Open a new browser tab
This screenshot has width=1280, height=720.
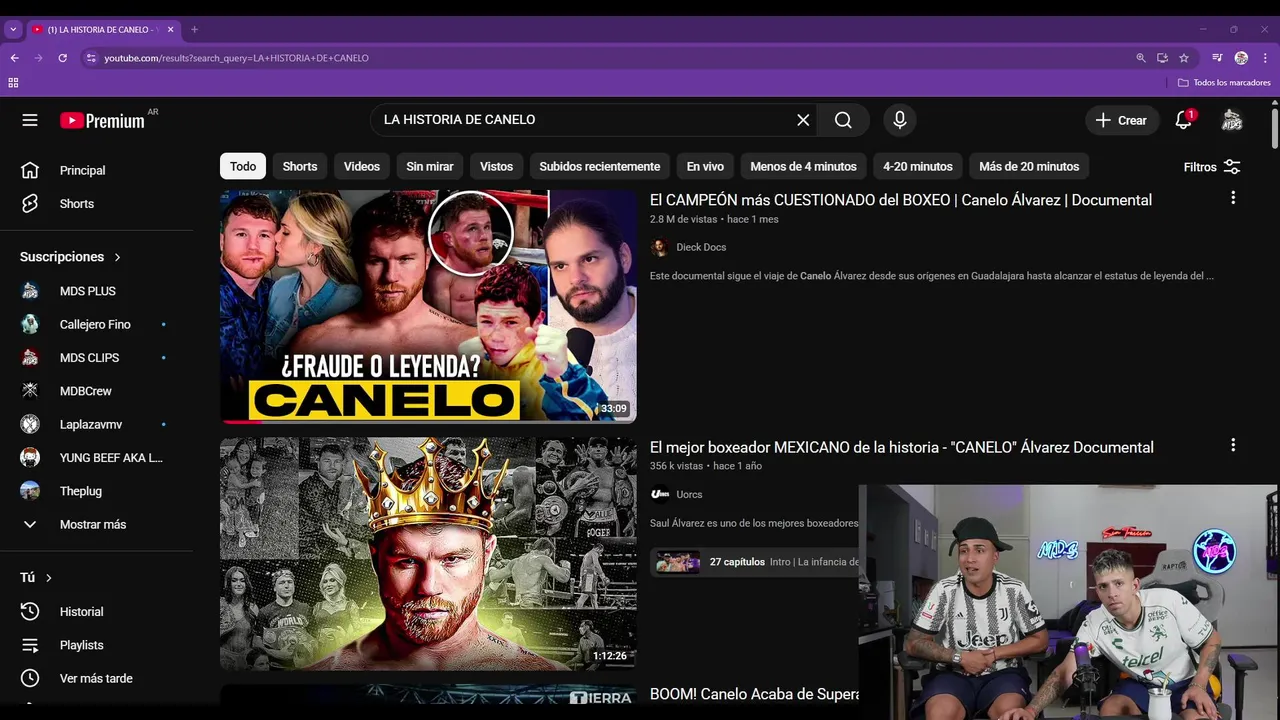tap(194, 29)
